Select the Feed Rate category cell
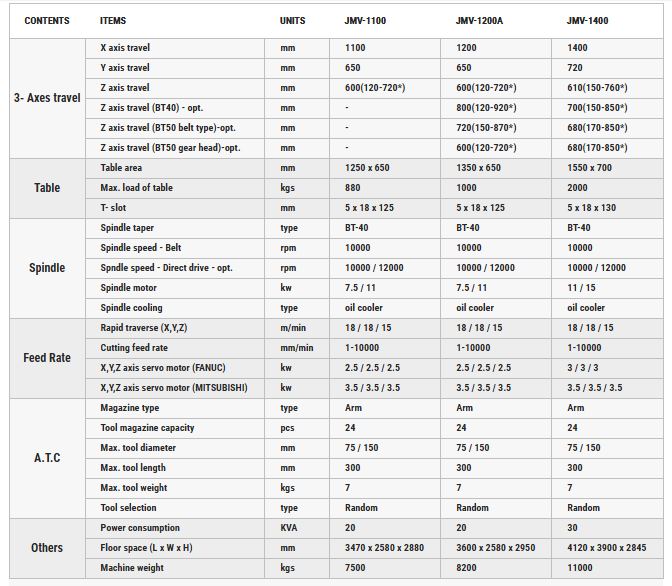 [47, 358]
